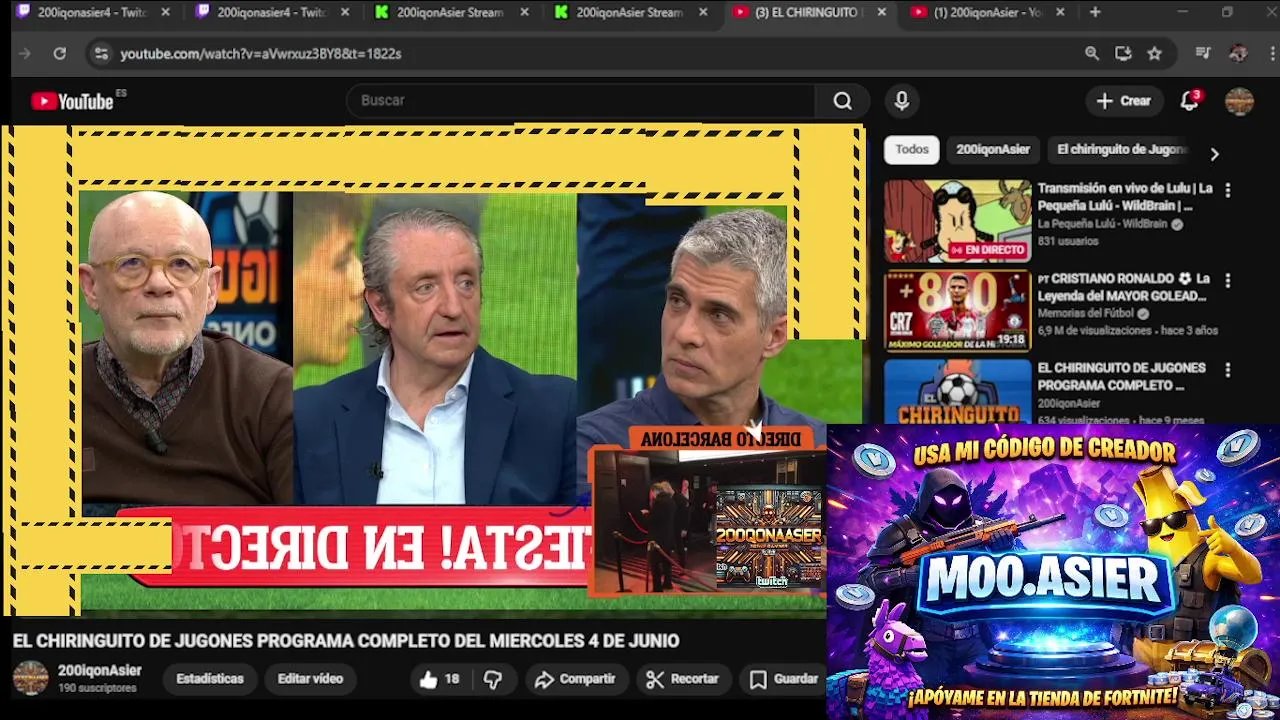This screenshot has width=1280, height=720.
Task: Open site information icon beside URL
Action: [x=100, y=53]
